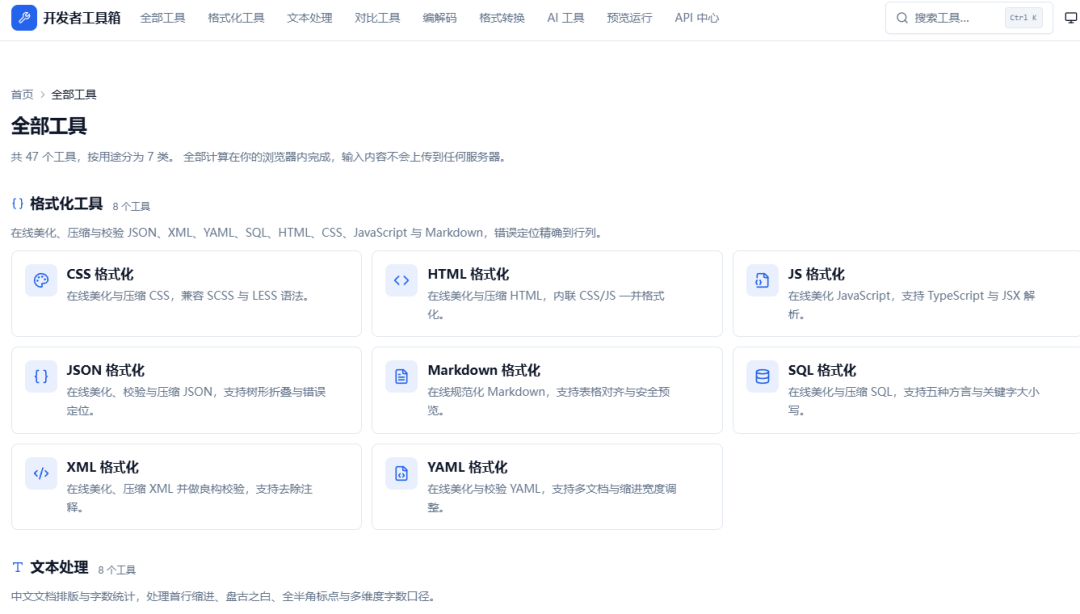
Task: Focus the 搜索工具 search field
Action: pyautogui.click(x=969, y=18)
